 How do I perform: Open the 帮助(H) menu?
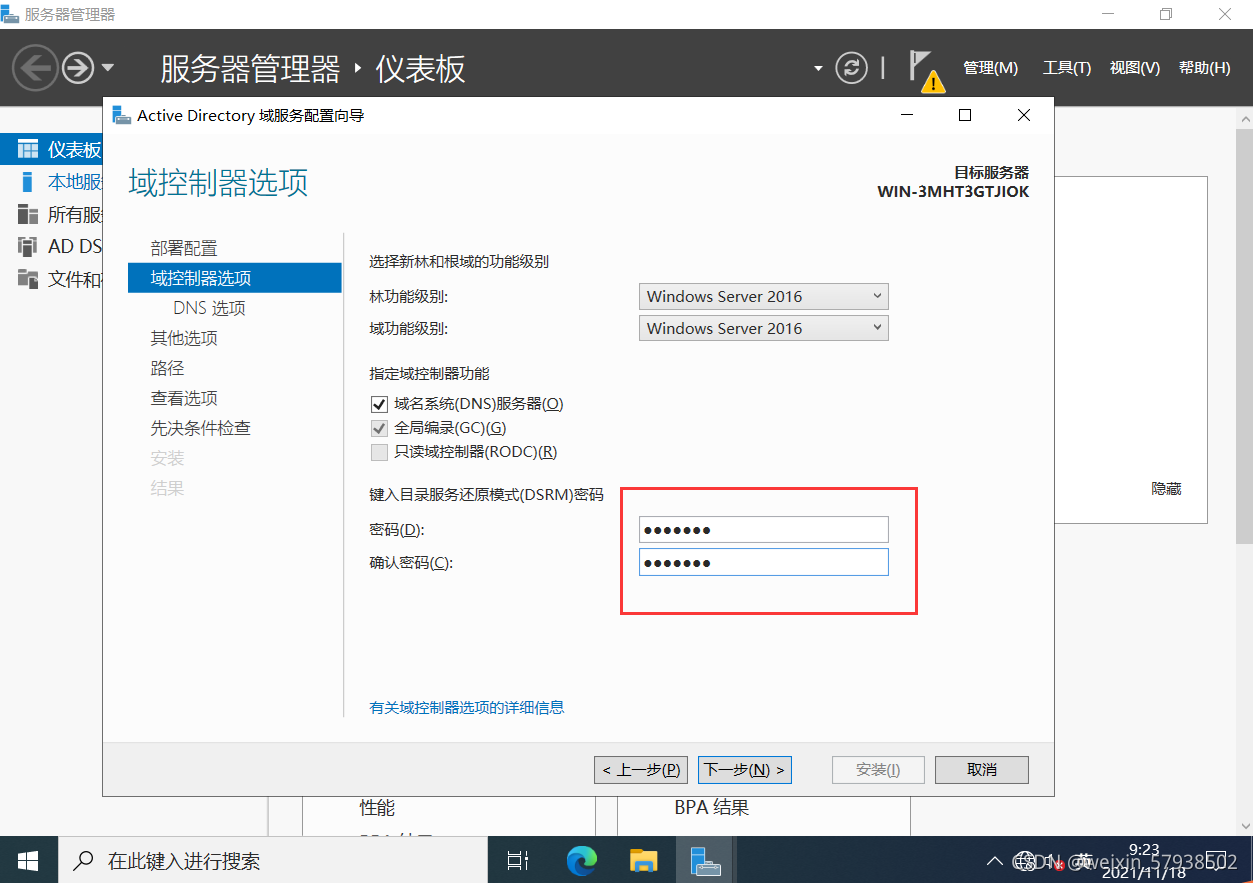point(1205,68)
